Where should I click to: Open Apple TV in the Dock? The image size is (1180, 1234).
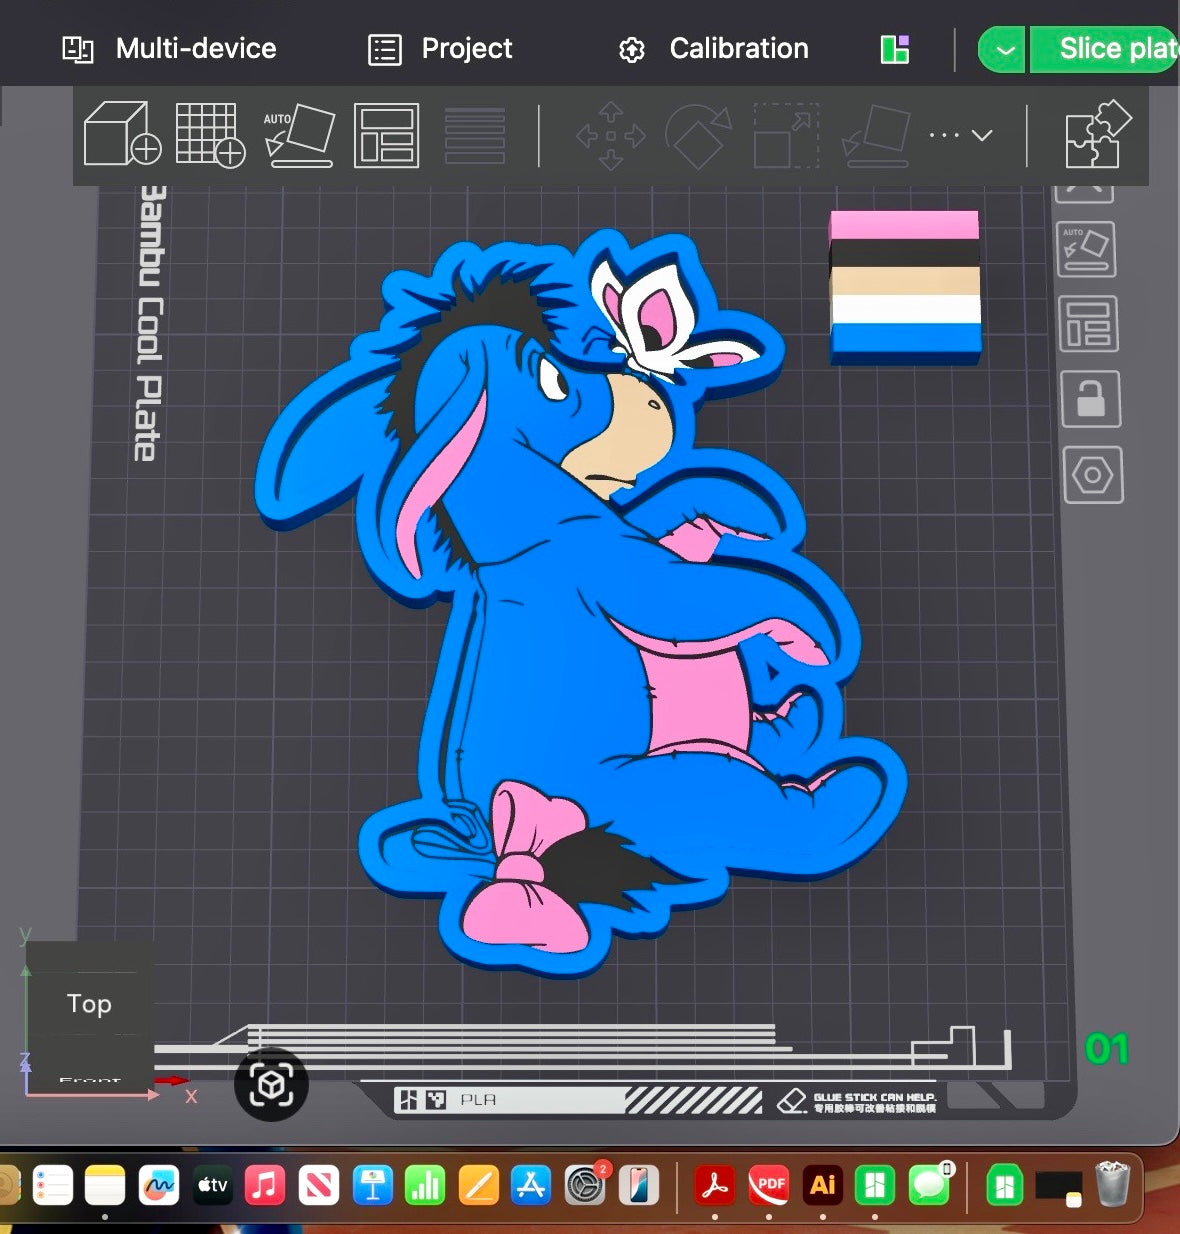tap(212, 1186)
